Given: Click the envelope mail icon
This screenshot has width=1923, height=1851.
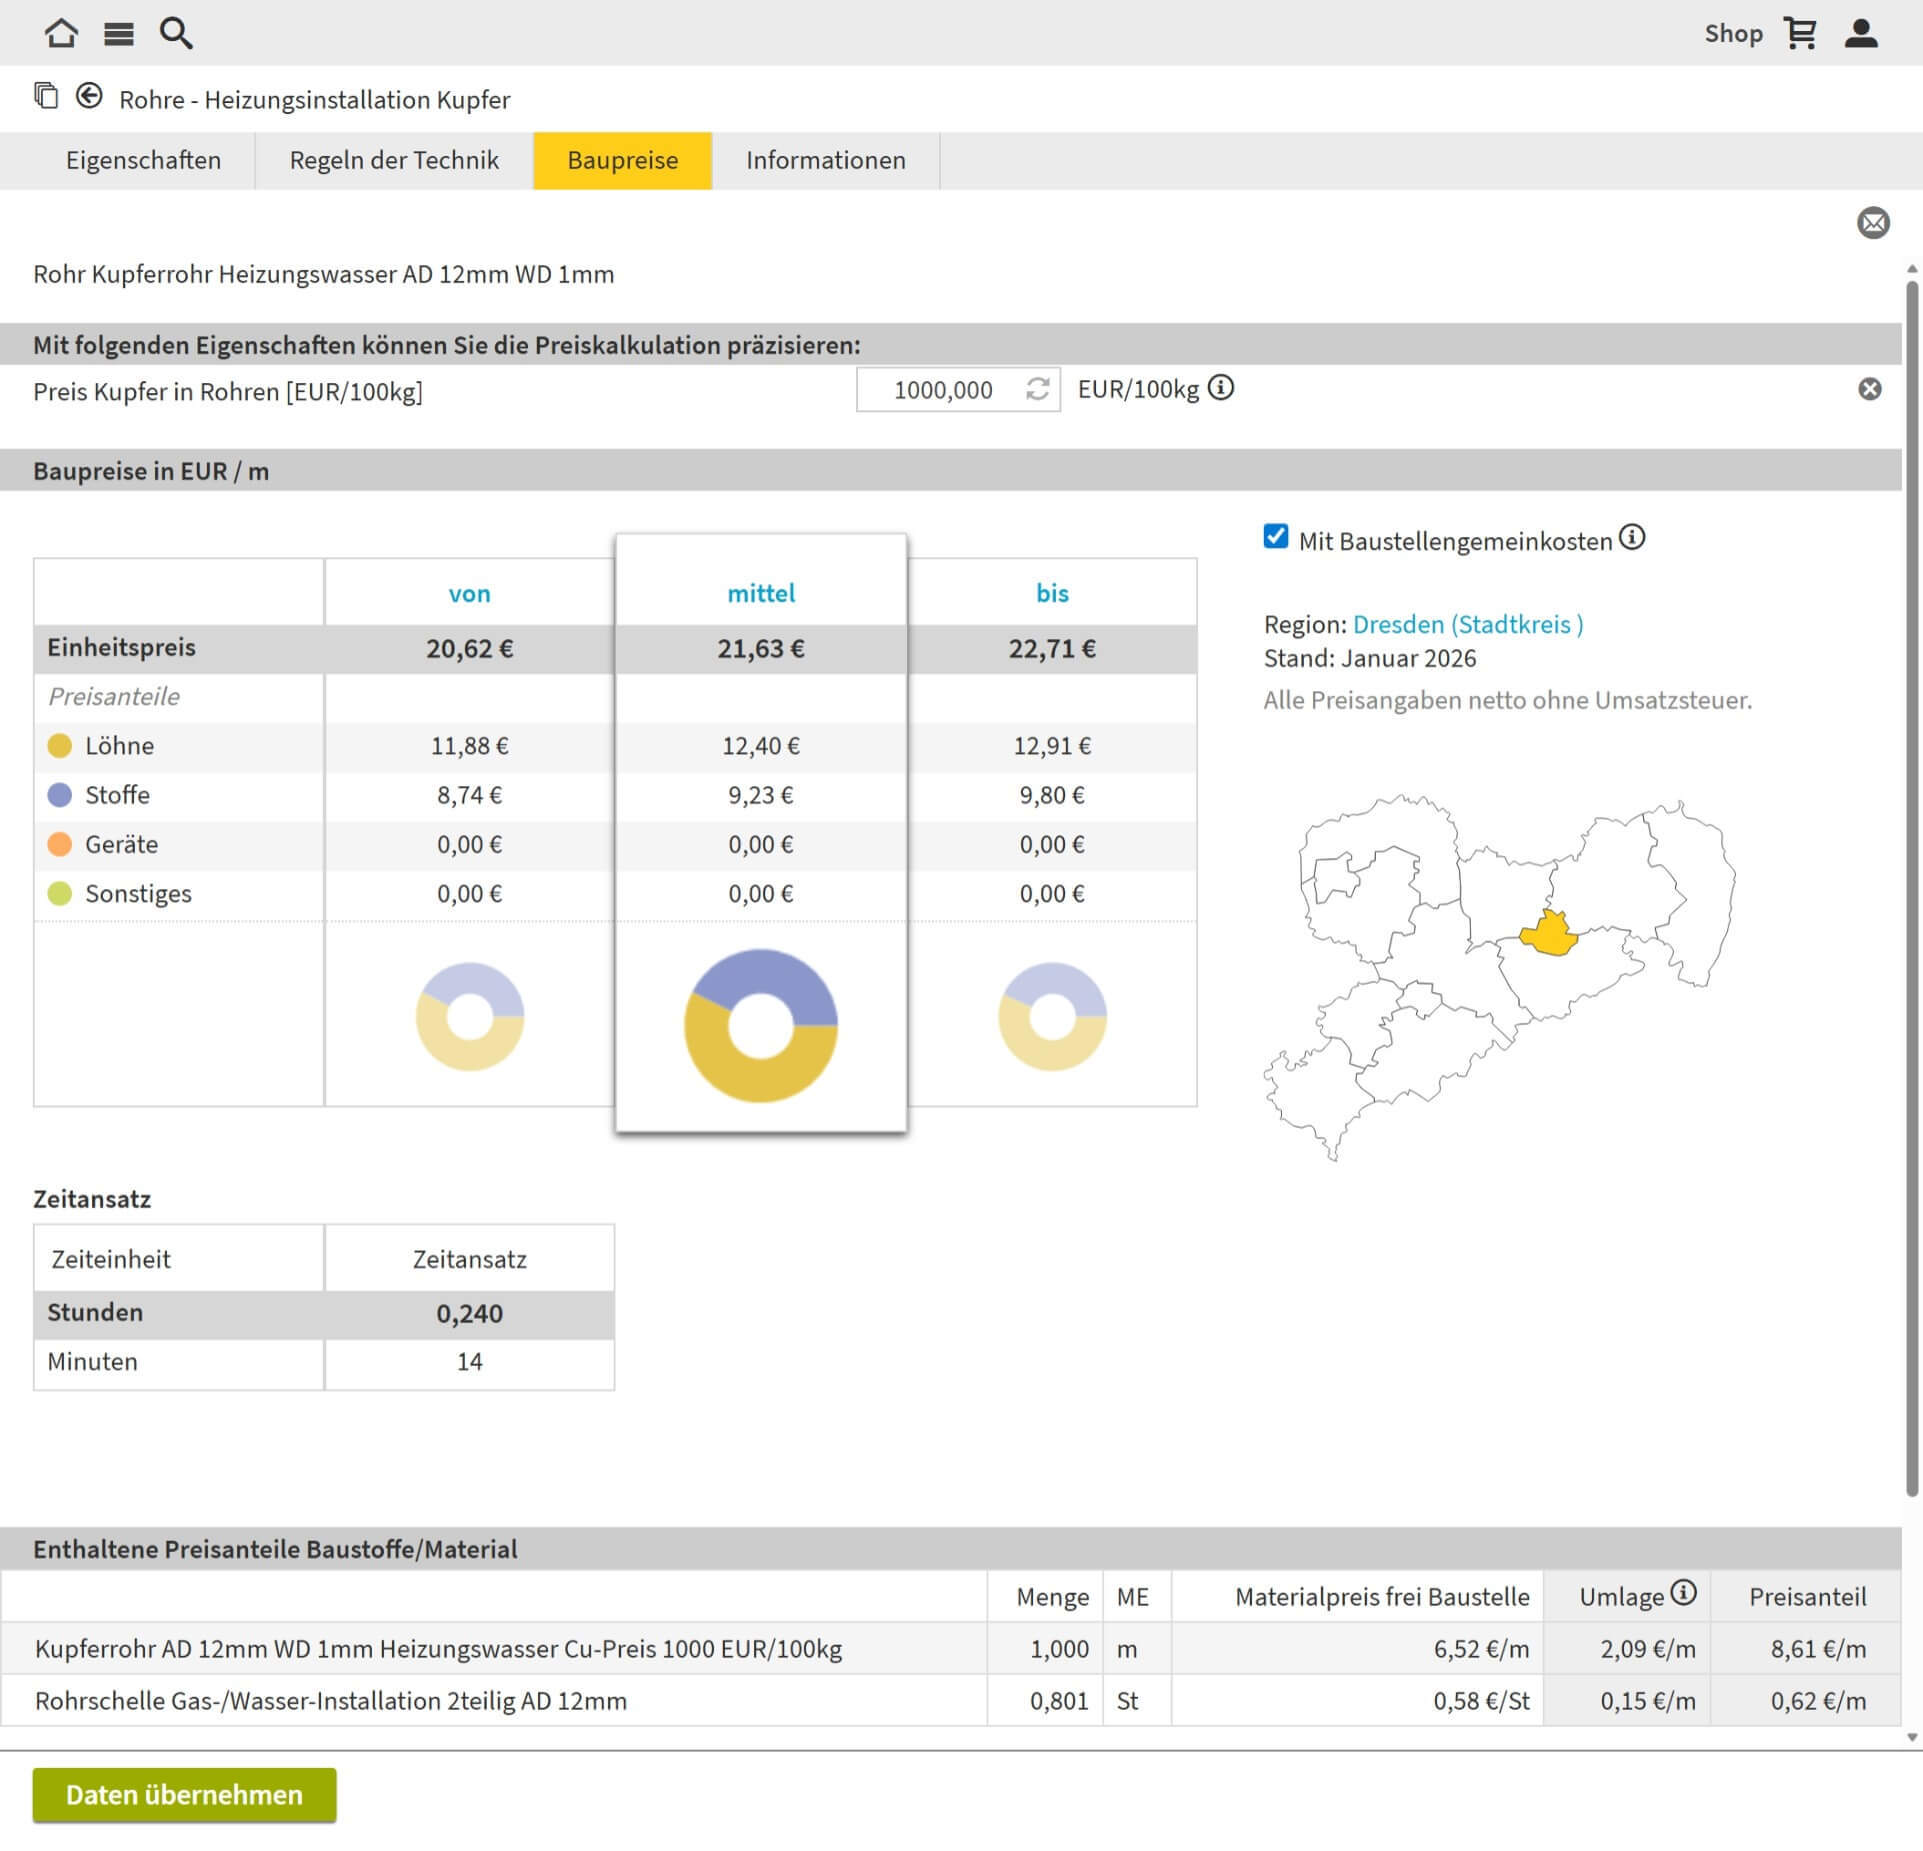Looking at the screenshot, I should [x=1873, y=223].
